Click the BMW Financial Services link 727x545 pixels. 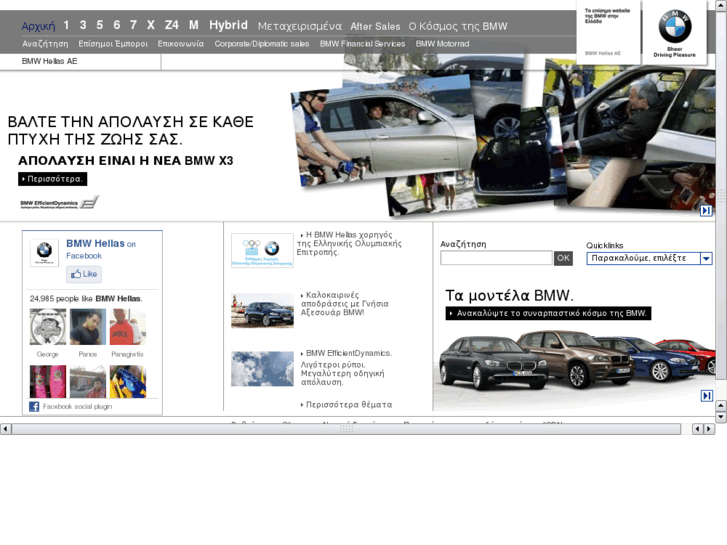pyautogui.click(x=363, y=44)
